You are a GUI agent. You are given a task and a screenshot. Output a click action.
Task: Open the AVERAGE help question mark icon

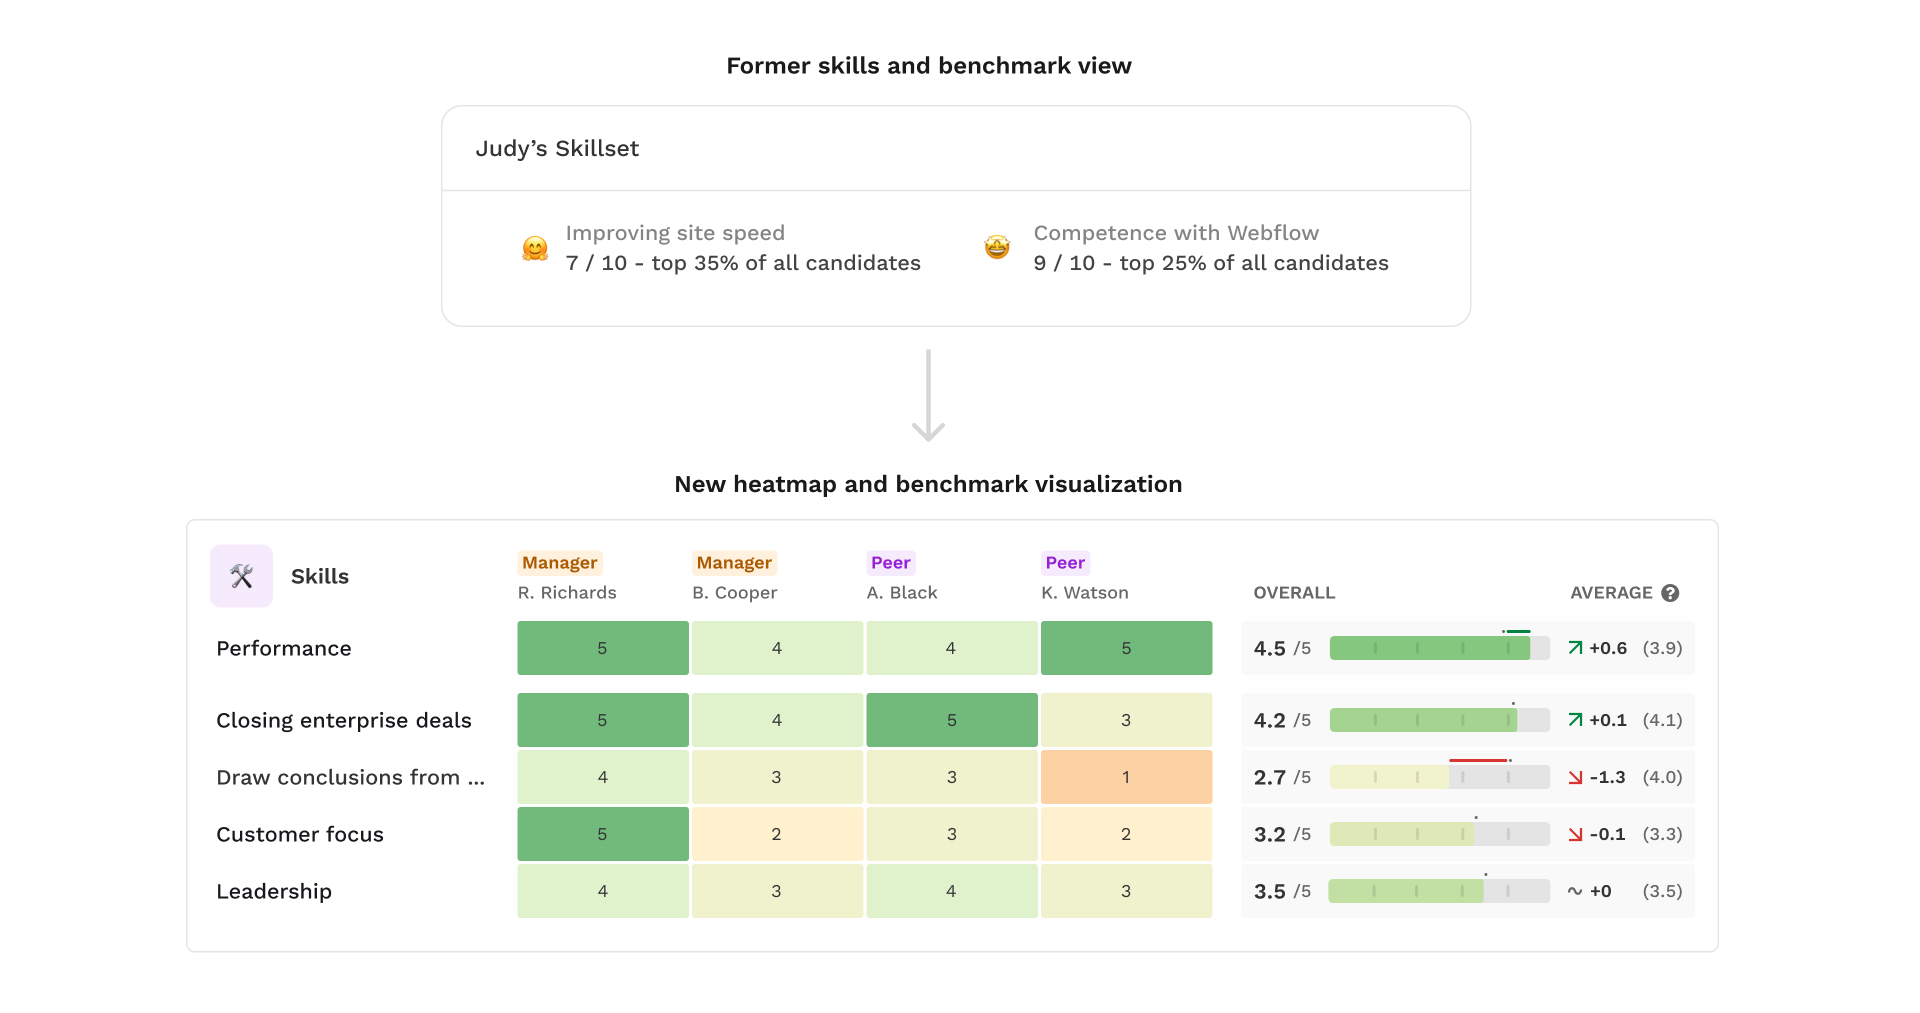tap(1670, 593)
